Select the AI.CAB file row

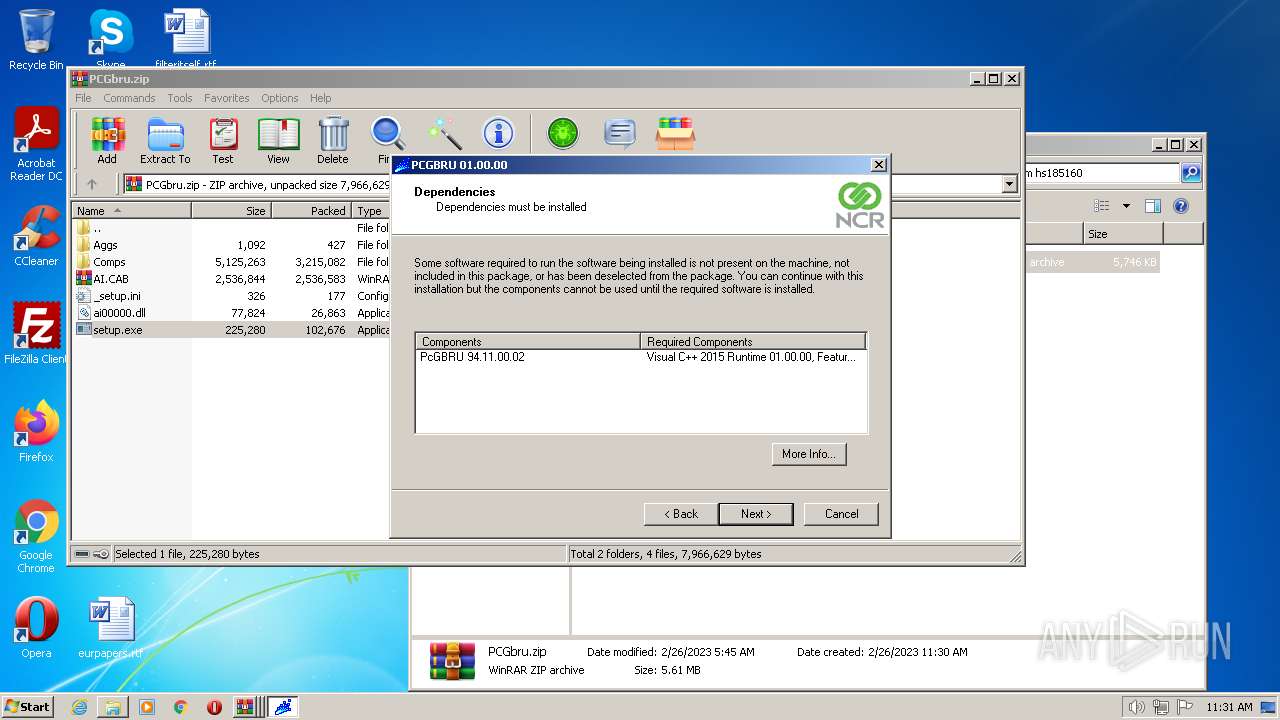tap(231, 279)
